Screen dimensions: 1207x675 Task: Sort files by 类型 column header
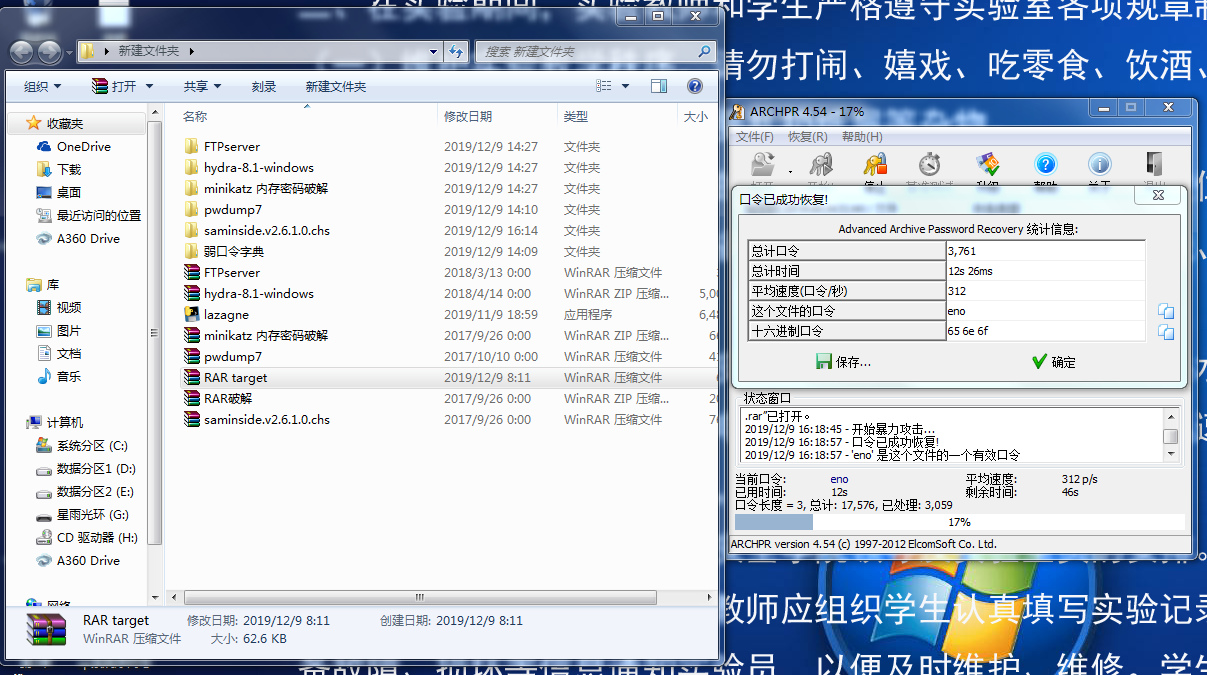click(576, 117)
